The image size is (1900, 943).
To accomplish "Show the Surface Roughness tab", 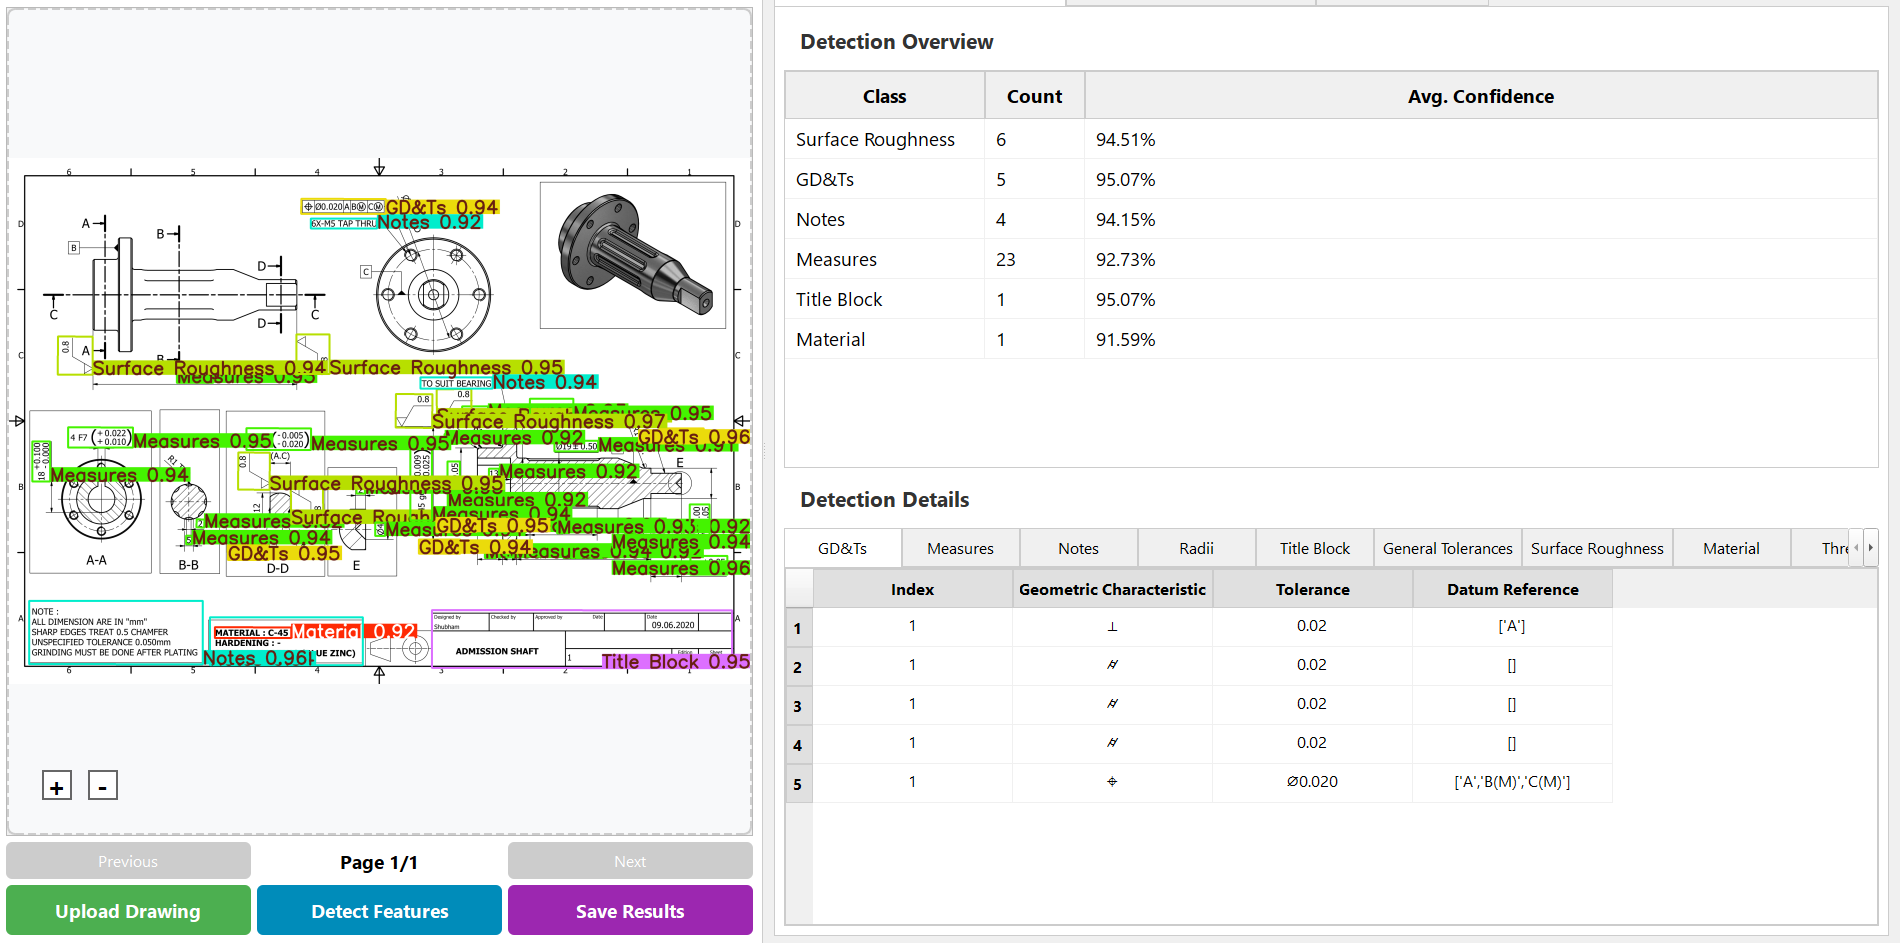I will coord(1597,548).
